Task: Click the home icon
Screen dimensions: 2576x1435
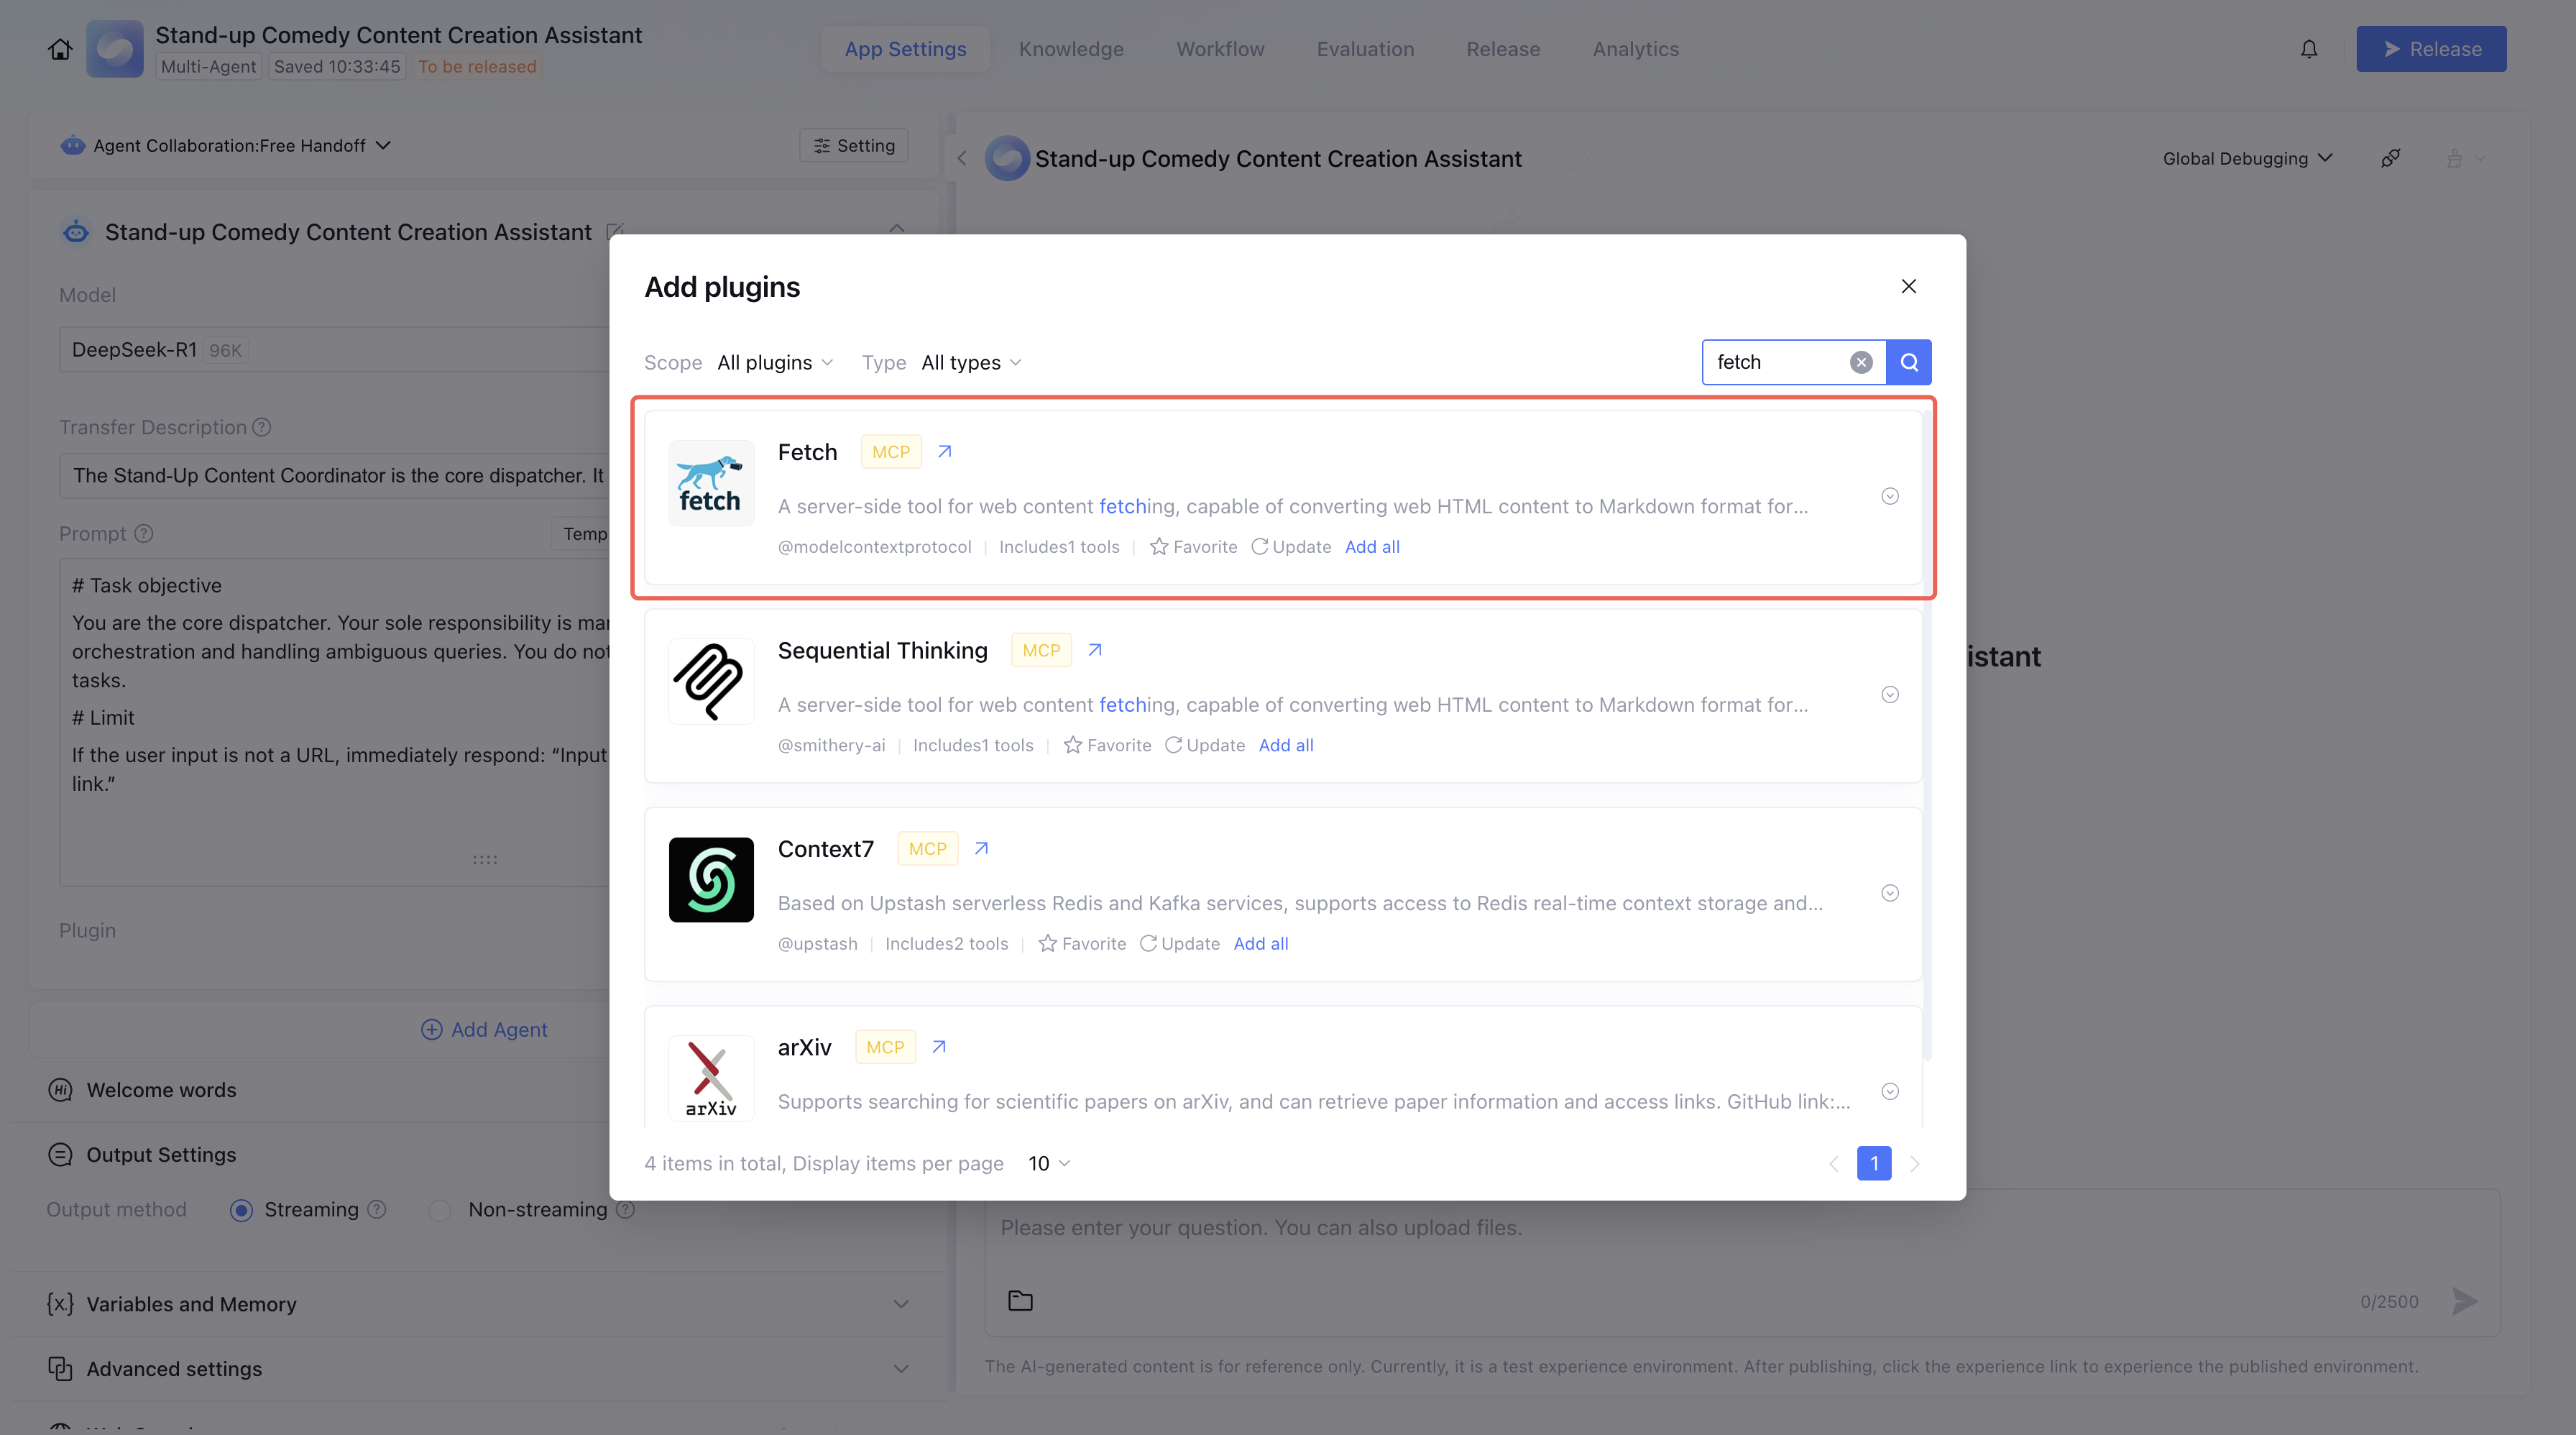Action: point(60,49)
